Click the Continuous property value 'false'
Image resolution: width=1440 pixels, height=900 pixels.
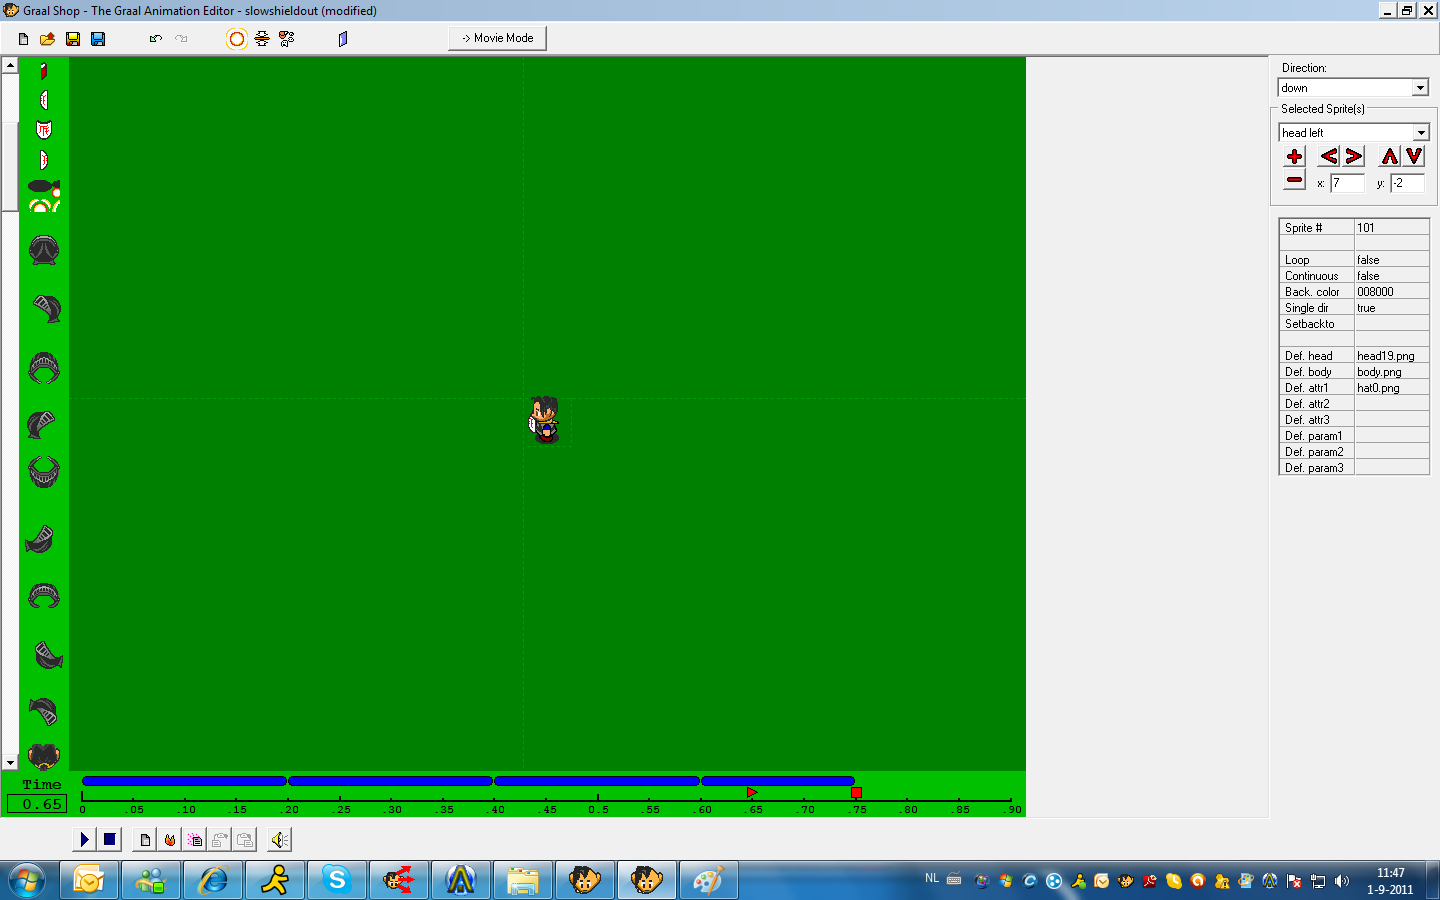(1390, 276)
